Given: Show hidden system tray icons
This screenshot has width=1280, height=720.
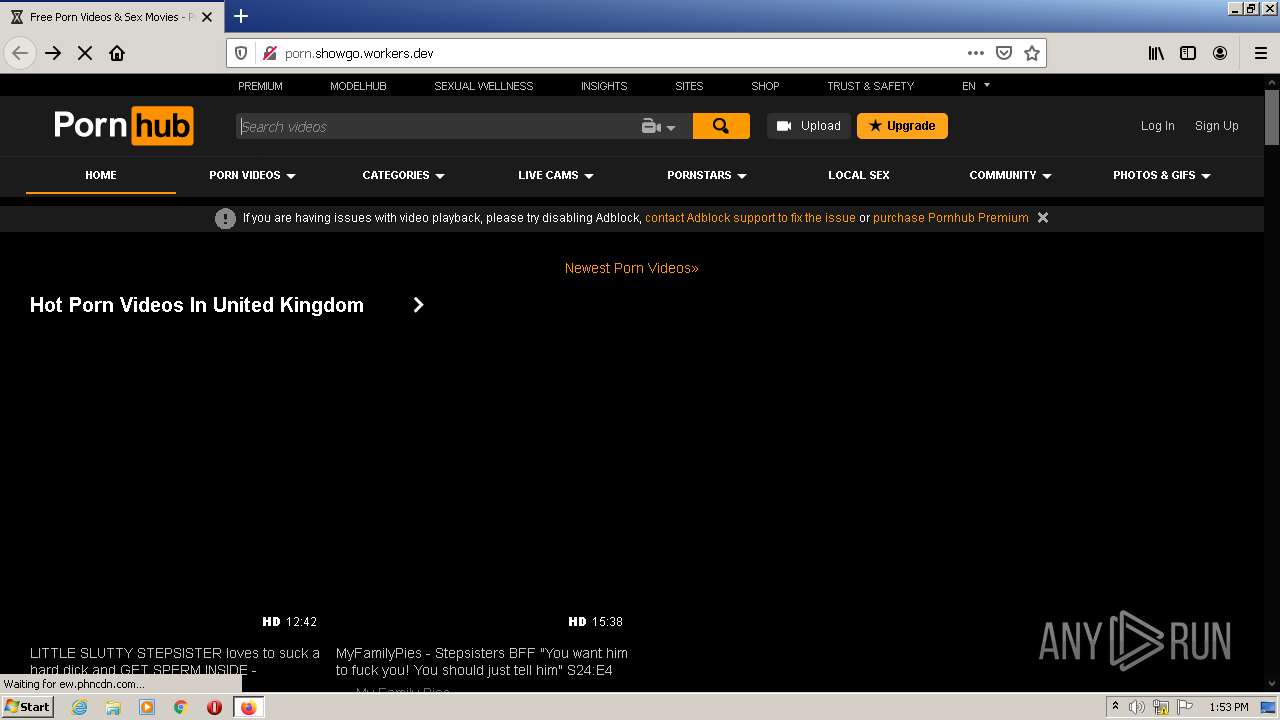Looking at the screenshot, I should (x=1115, y=707).
